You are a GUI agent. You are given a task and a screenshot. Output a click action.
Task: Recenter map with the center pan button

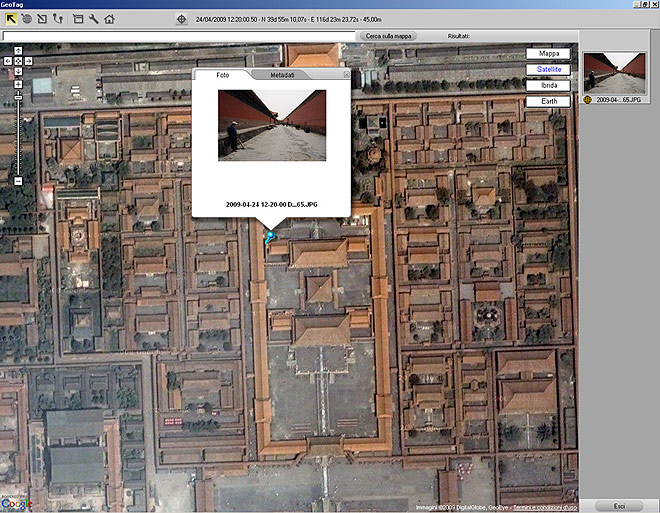(18, 61)
